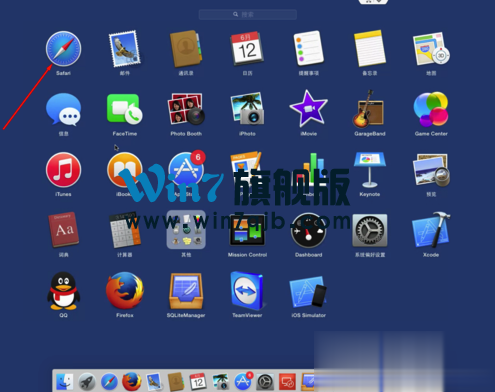Open Game Center
495x392 pixels.
431,109
